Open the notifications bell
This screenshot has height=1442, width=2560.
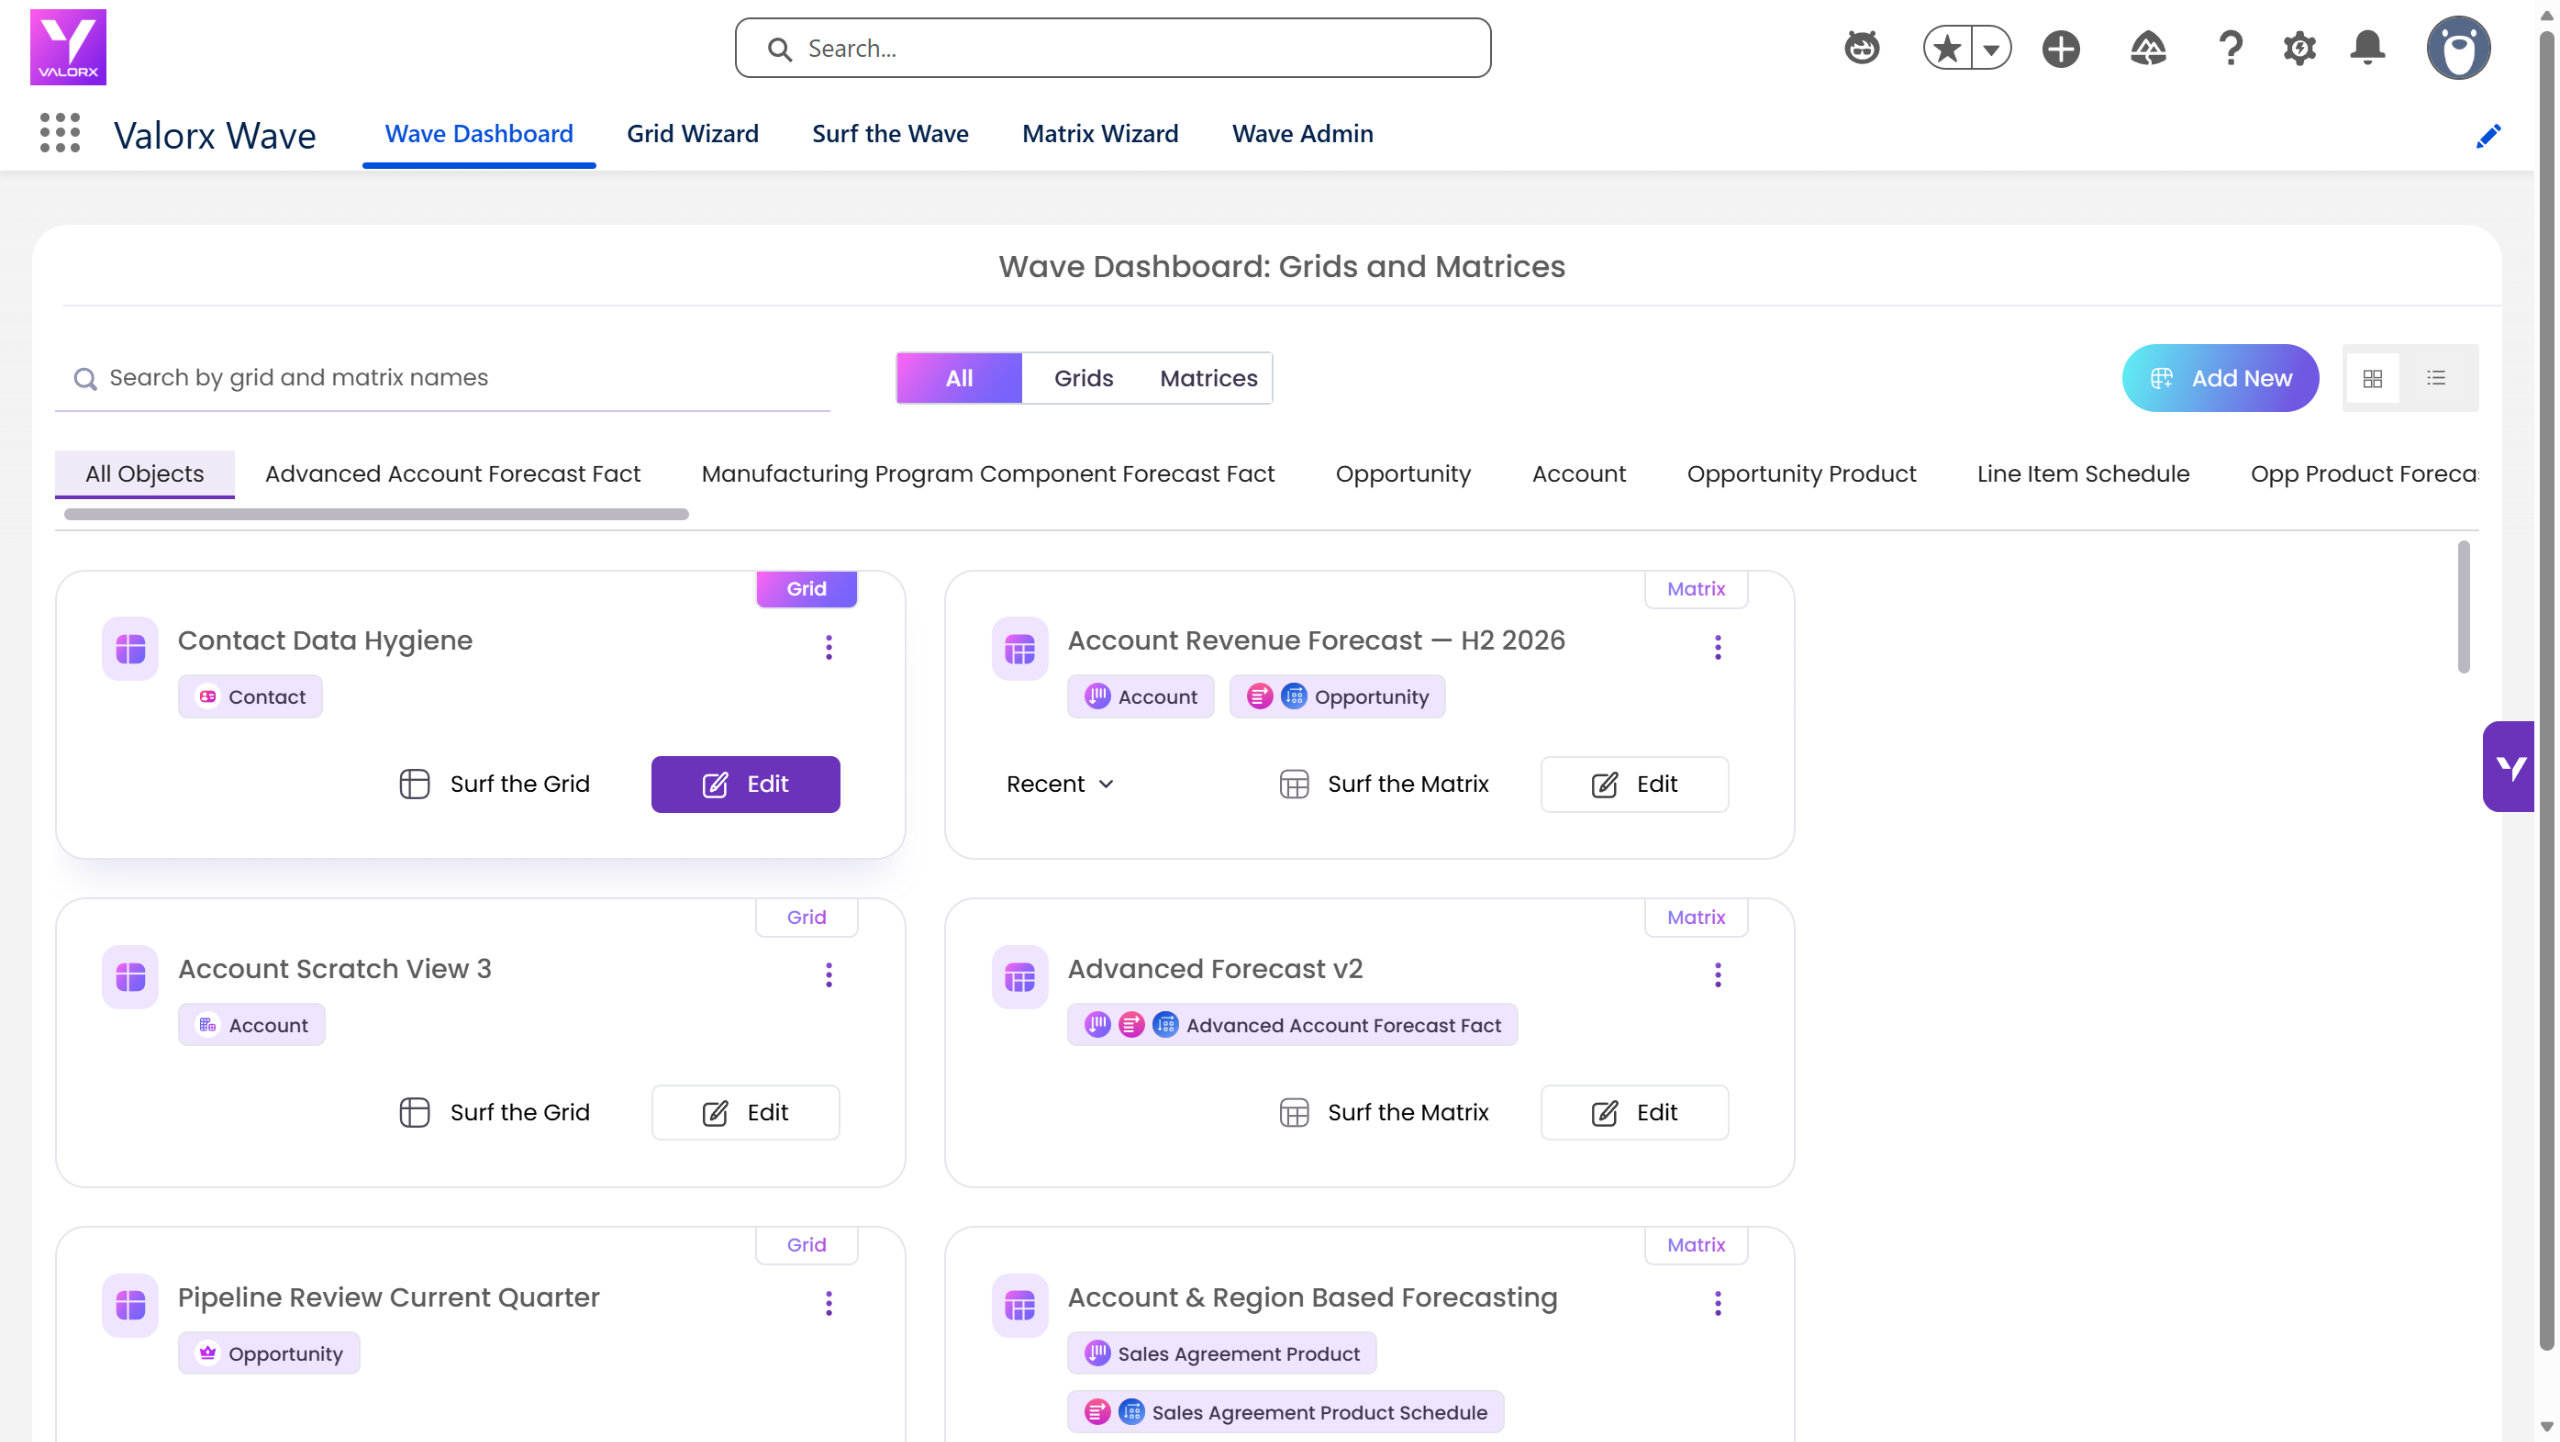click(x=2367, y=48)
